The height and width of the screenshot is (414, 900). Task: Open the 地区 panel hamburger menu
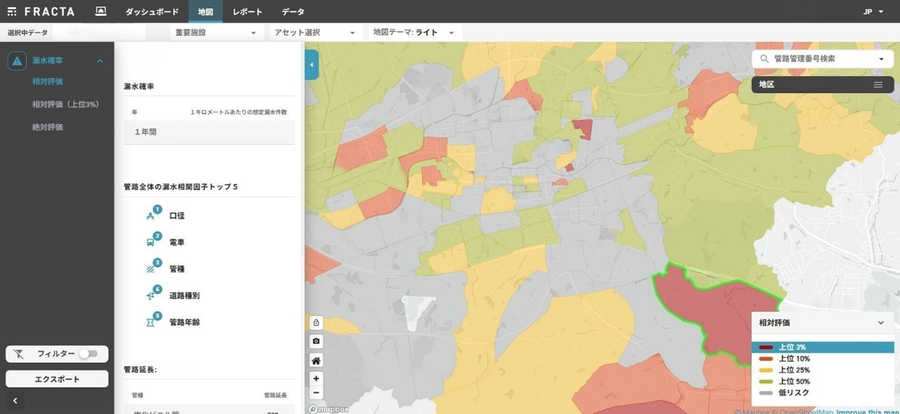878,85
